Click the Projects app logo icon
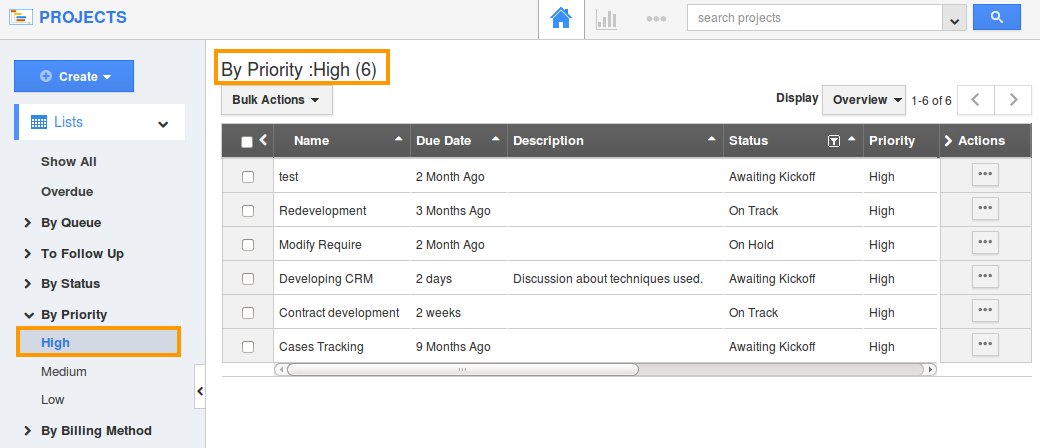The width and height of the screenshot is (1040, 448). click(21, 17)
